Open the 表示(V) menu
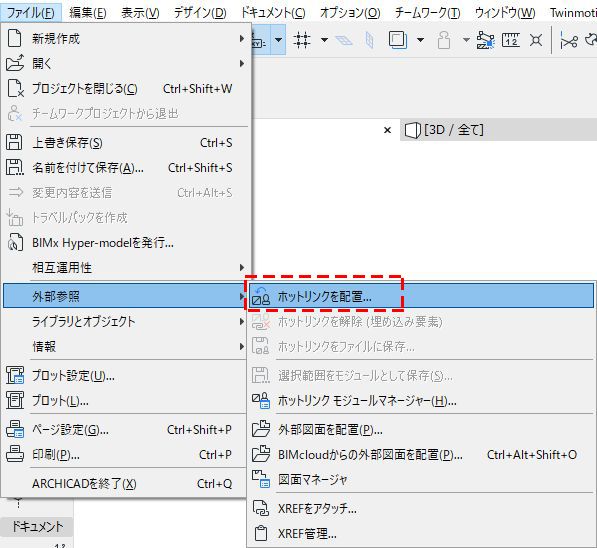597x548 pixels. (x=140, y=13)
